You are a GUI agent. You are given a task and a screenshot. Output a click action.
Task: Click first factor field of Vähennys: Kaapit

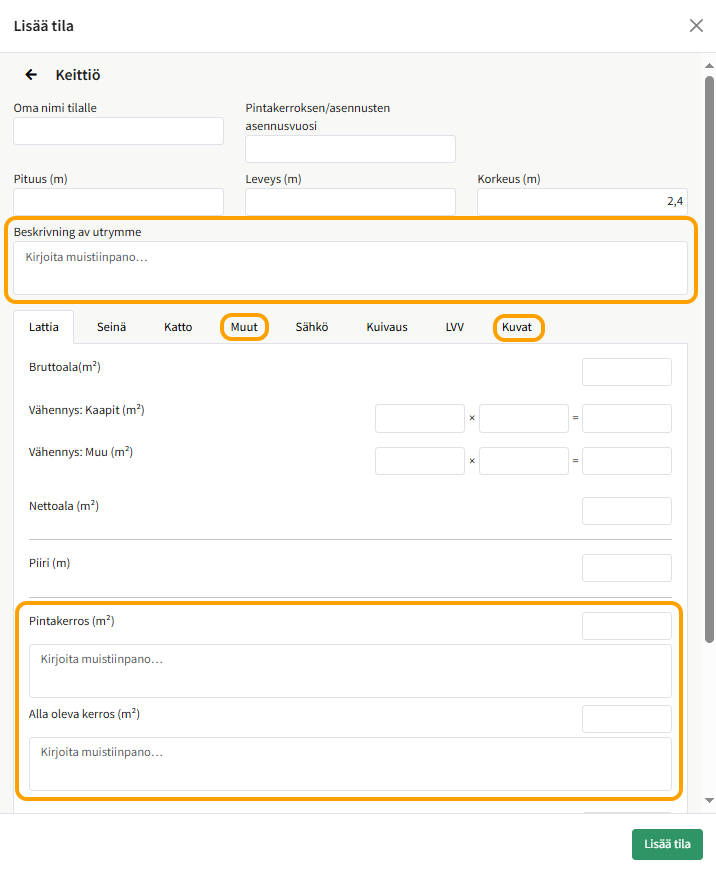point(420,418)
